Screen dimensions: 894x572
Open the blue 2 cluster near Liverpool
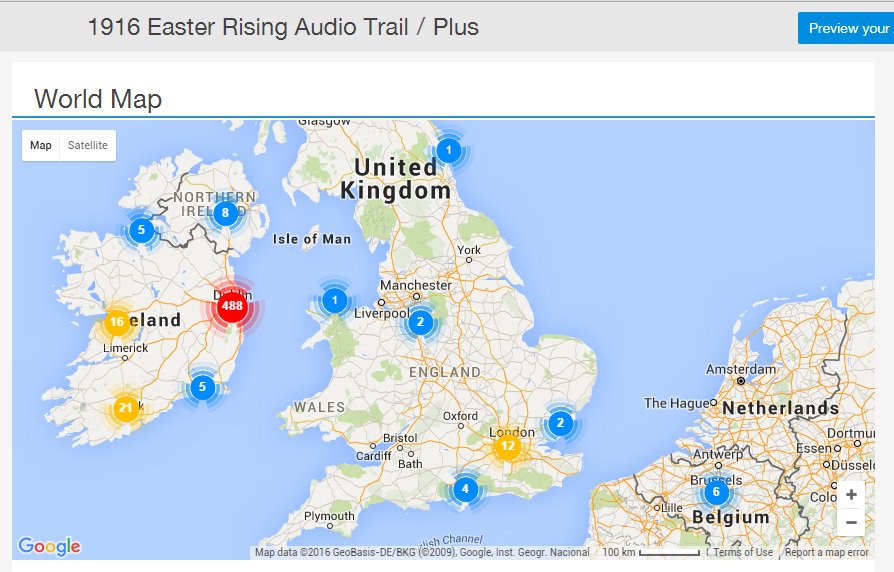(x=420, y=322)
